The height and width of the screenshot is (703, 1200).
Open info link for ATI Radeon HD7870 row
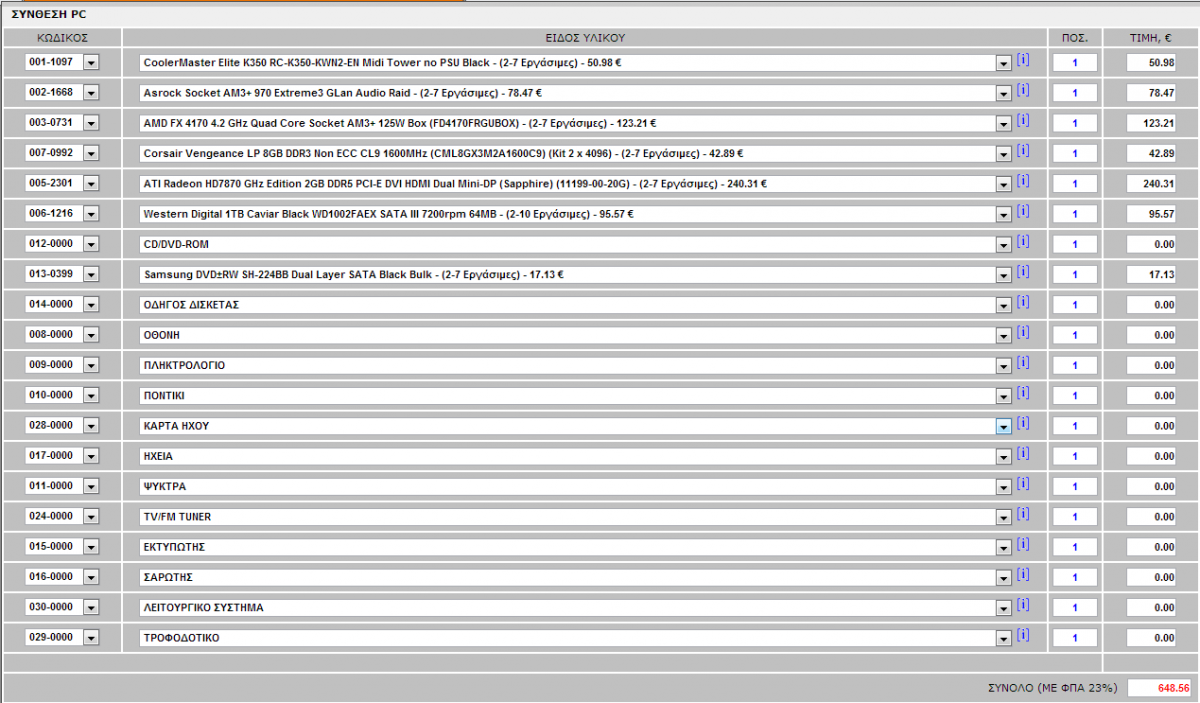click(x=1023, y=181)
